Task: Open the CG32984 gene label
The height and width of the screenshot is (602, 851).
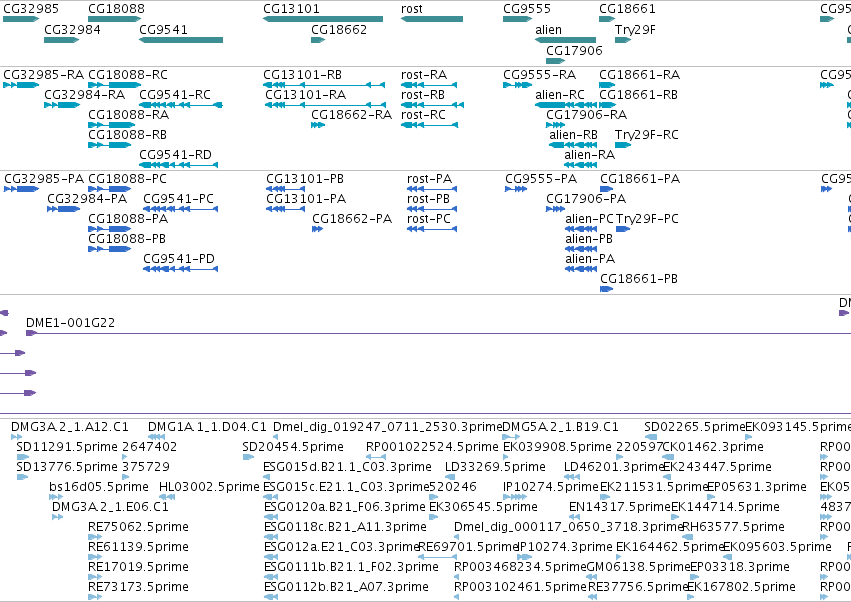Action: point(72,29)
